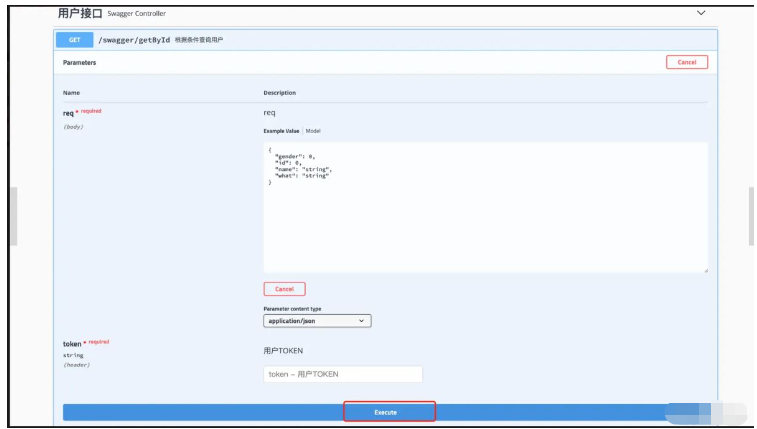Click the Description column header

pyautogui.click(x=280, y=93)
